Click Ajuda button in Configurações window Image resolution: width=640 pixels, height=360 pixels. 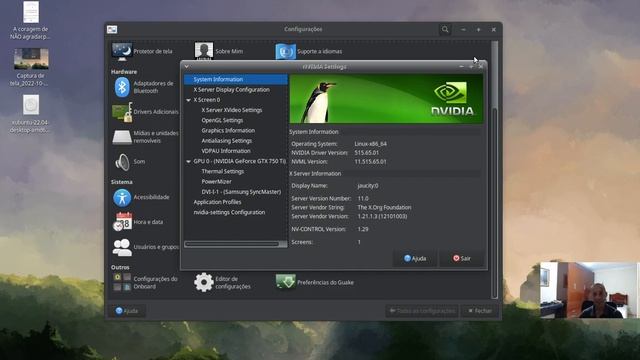[127, 311]
